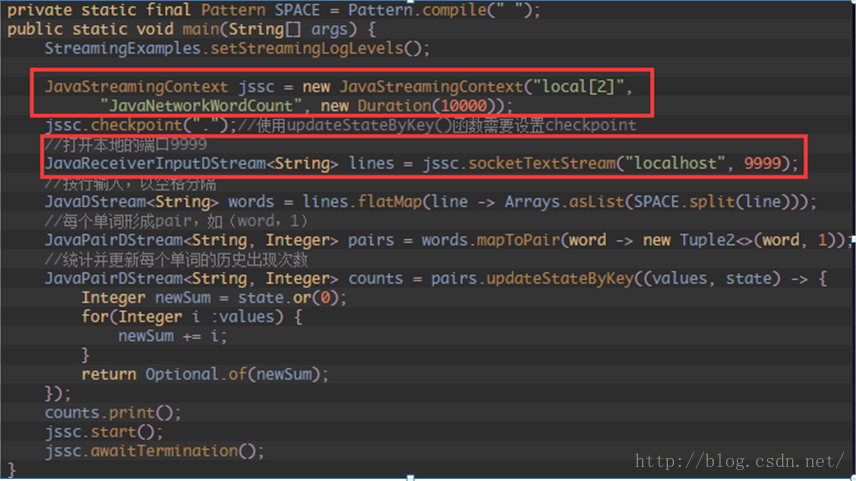Click the closing '});' lambda line
Screen dimensions: 856x481
(x=58, y=394)
